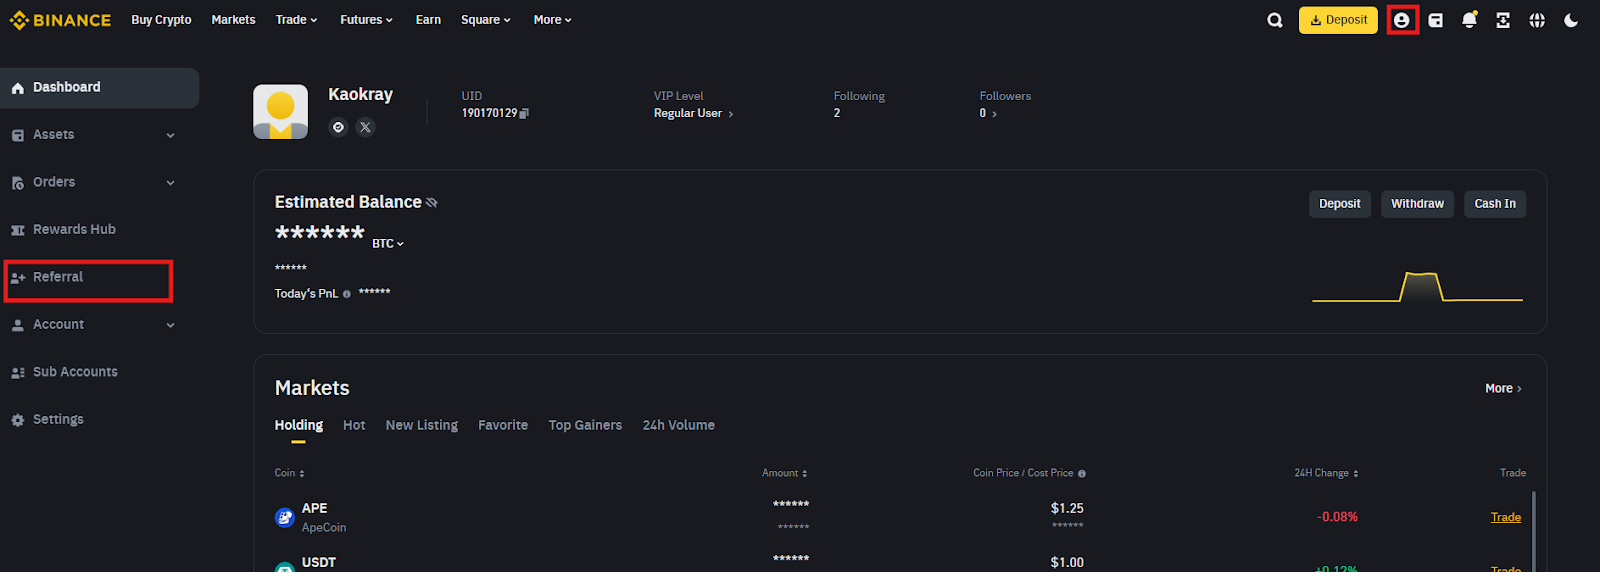Open the notifications bell

click(1469, 20)
